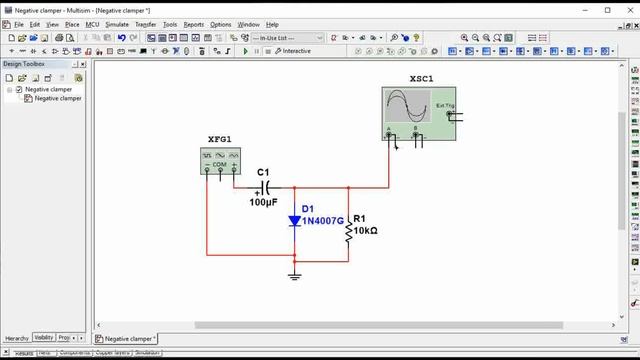Open the Edit menu
Image resolution: width=640 pixels, height=360 pixels.
click(x=35, y=24)
